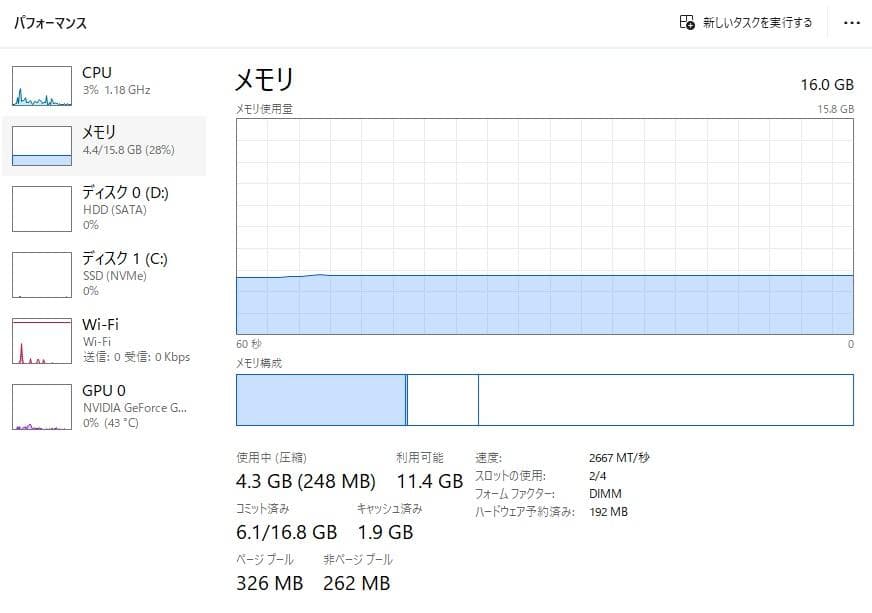The height and width of the screenshot is (613, 872).
Task: Click the in-use segment of the composition bar
Action: 320,399
